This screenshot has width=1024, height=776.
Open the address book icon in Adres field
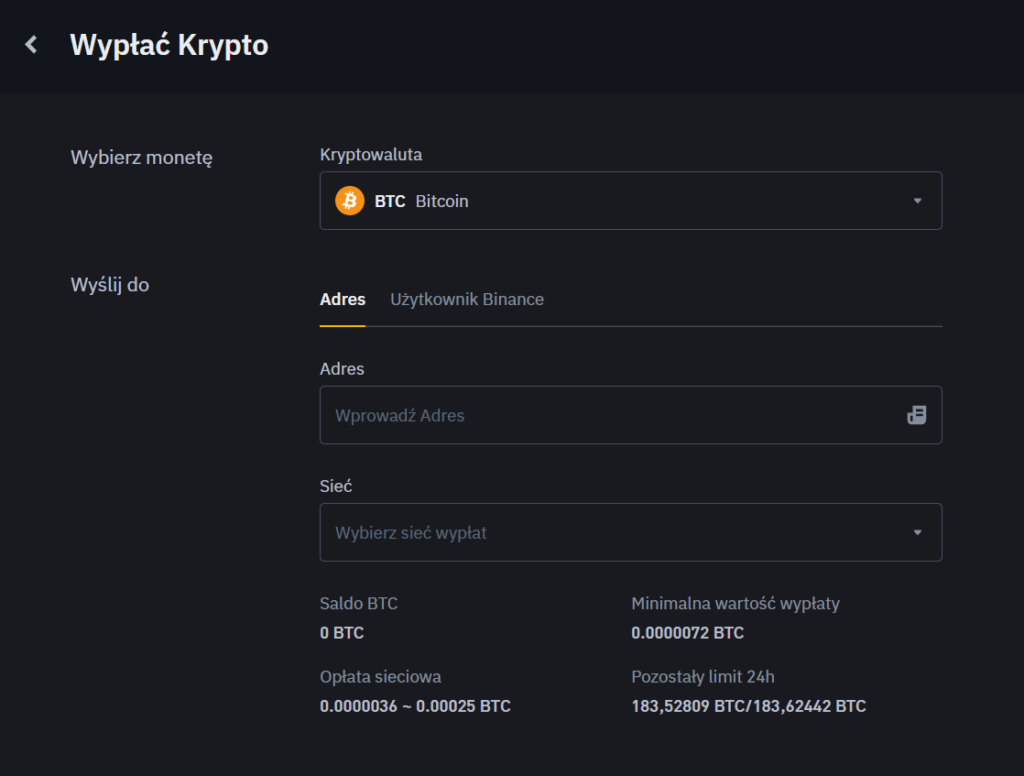tap(916, 415)
